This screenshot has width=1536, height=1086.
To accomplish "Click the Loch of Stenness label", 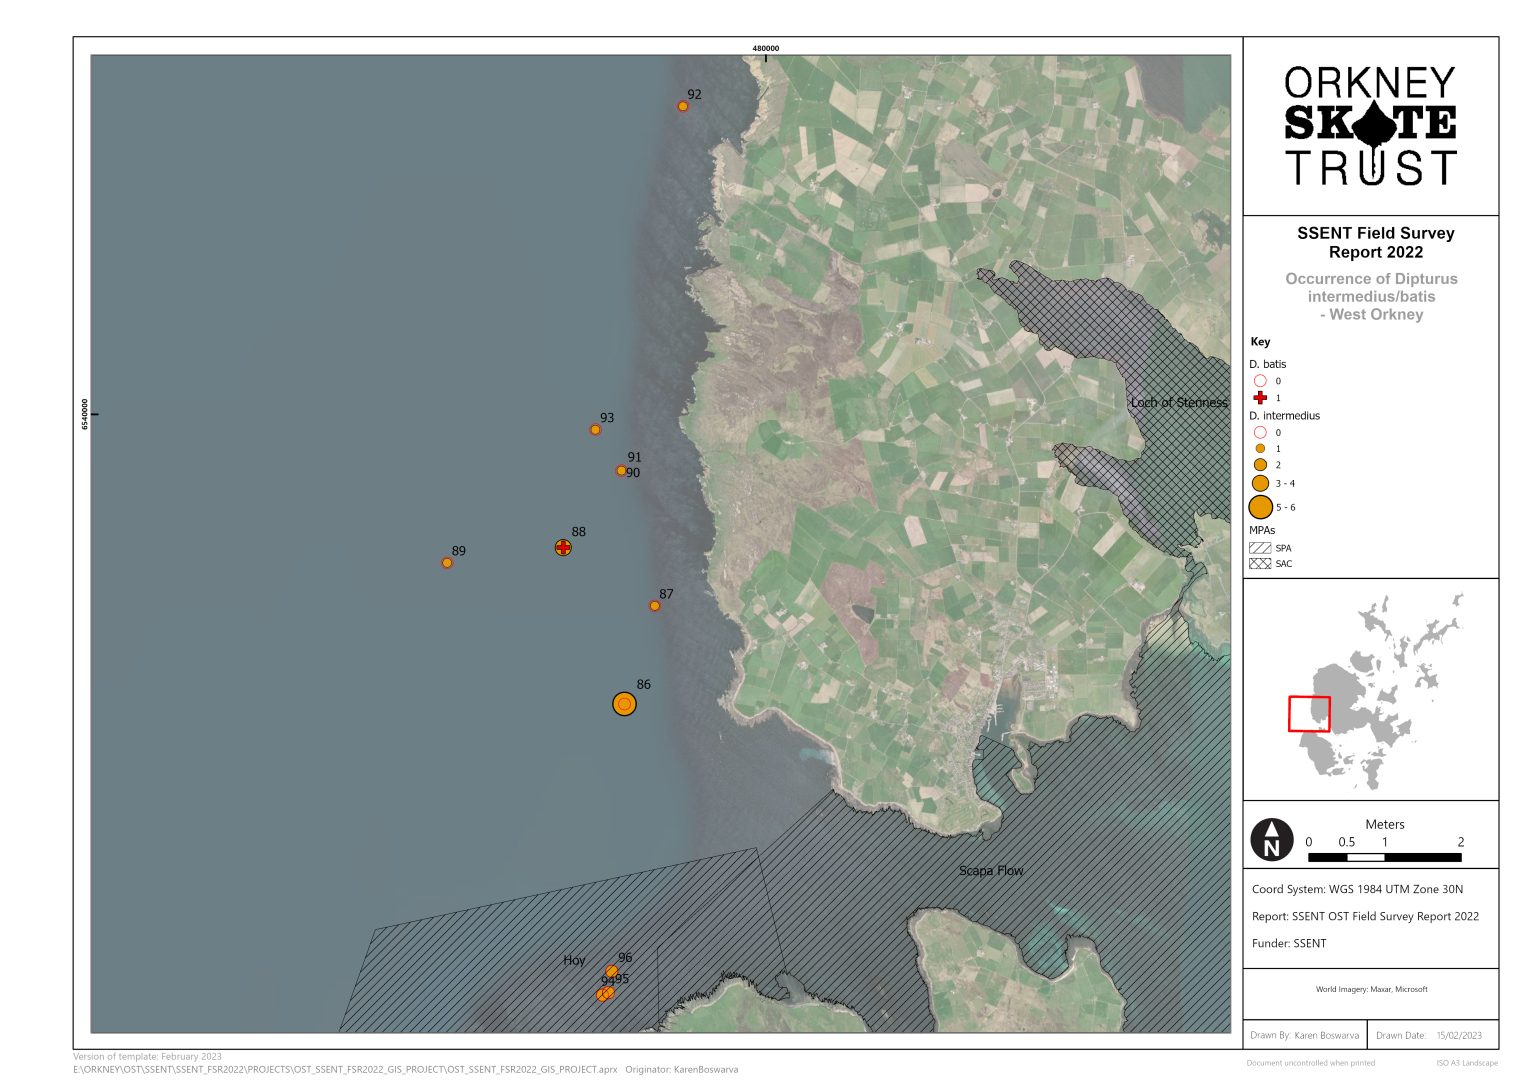I will click(1180, 403).
